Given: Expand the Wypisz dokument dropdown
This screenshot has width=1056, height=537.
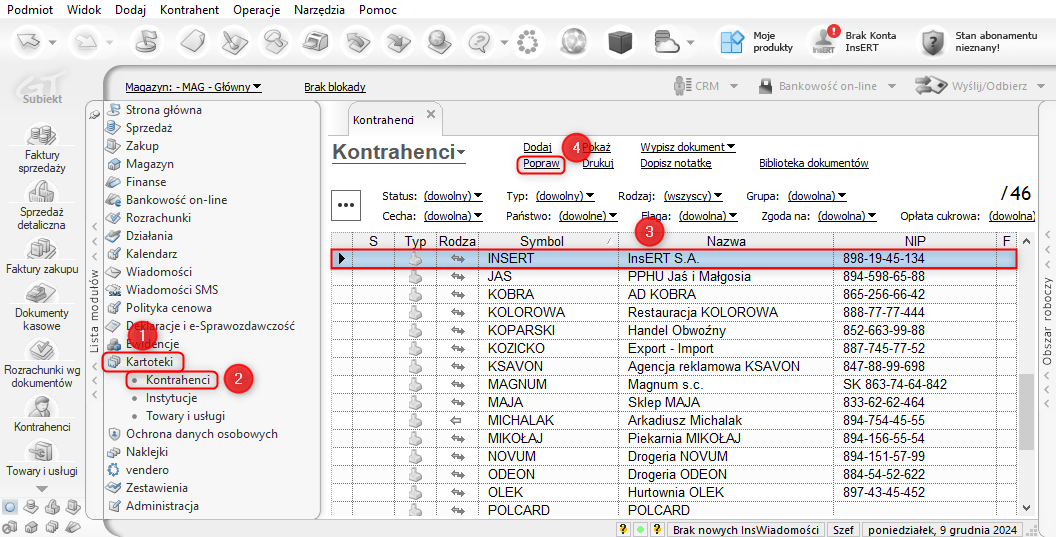Looking at the screenshot, I should pyautogui.click(x=687, y=147).
